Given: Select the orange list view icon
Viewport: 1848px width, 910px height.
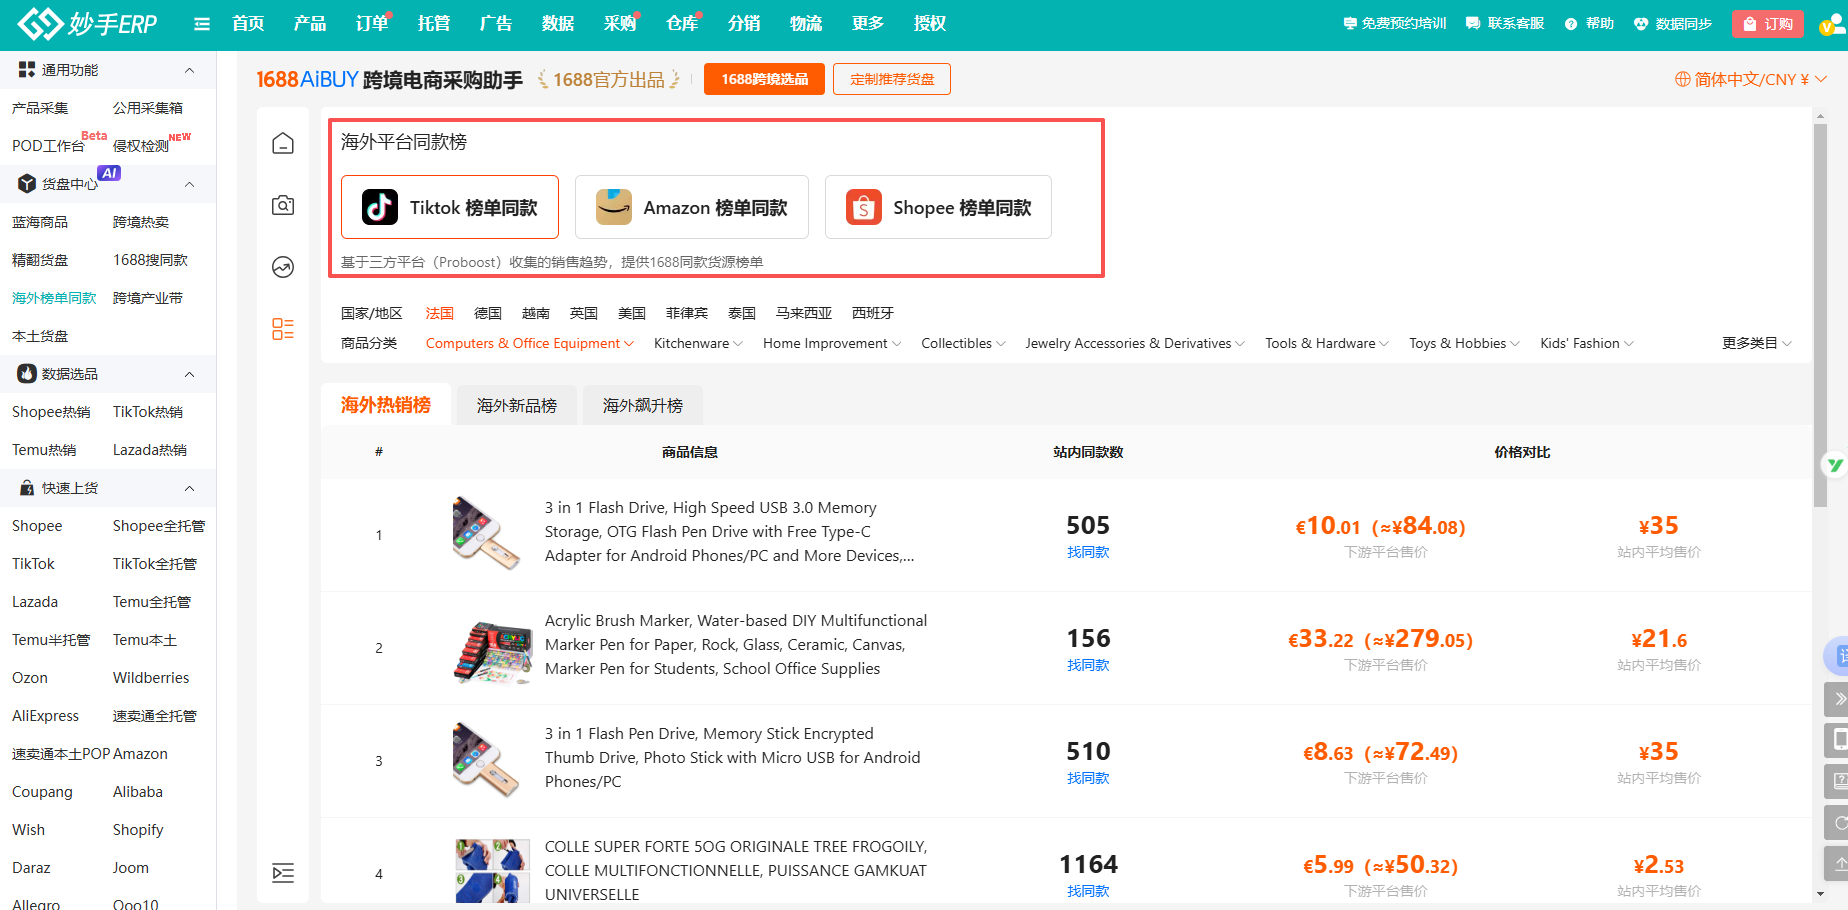Looking at the screenshot, I should tap(283, 329).
